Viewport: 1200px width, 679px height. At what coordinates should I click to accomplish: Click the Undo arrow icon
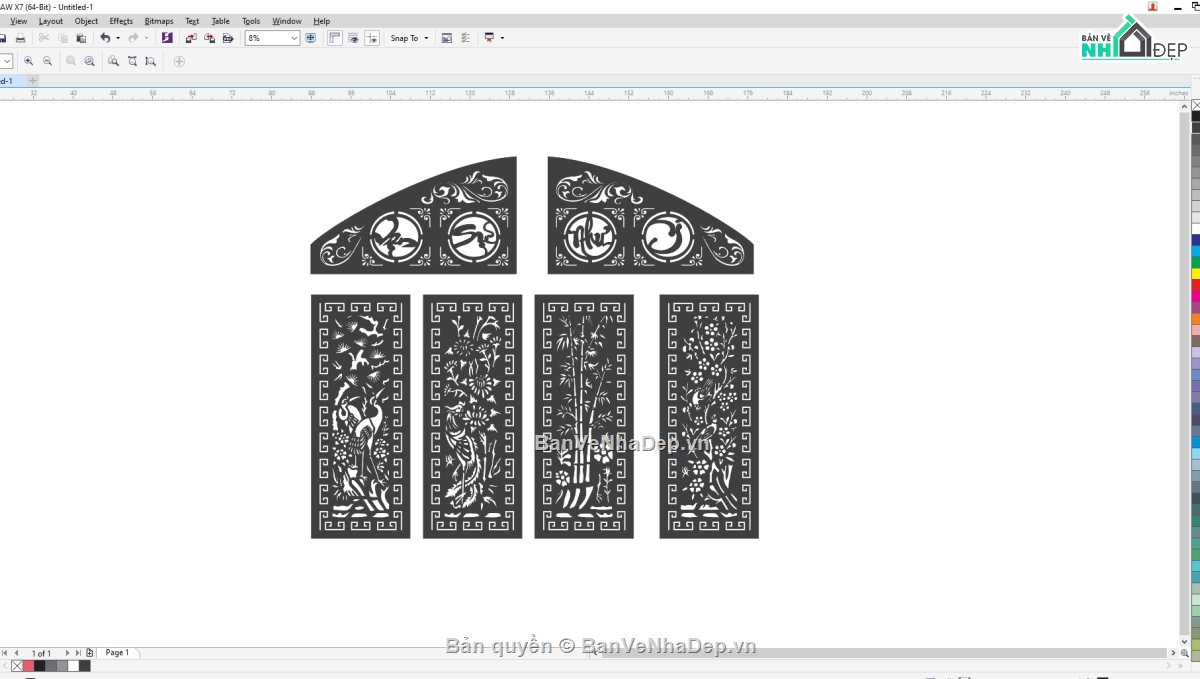click(x=105, y=38)
